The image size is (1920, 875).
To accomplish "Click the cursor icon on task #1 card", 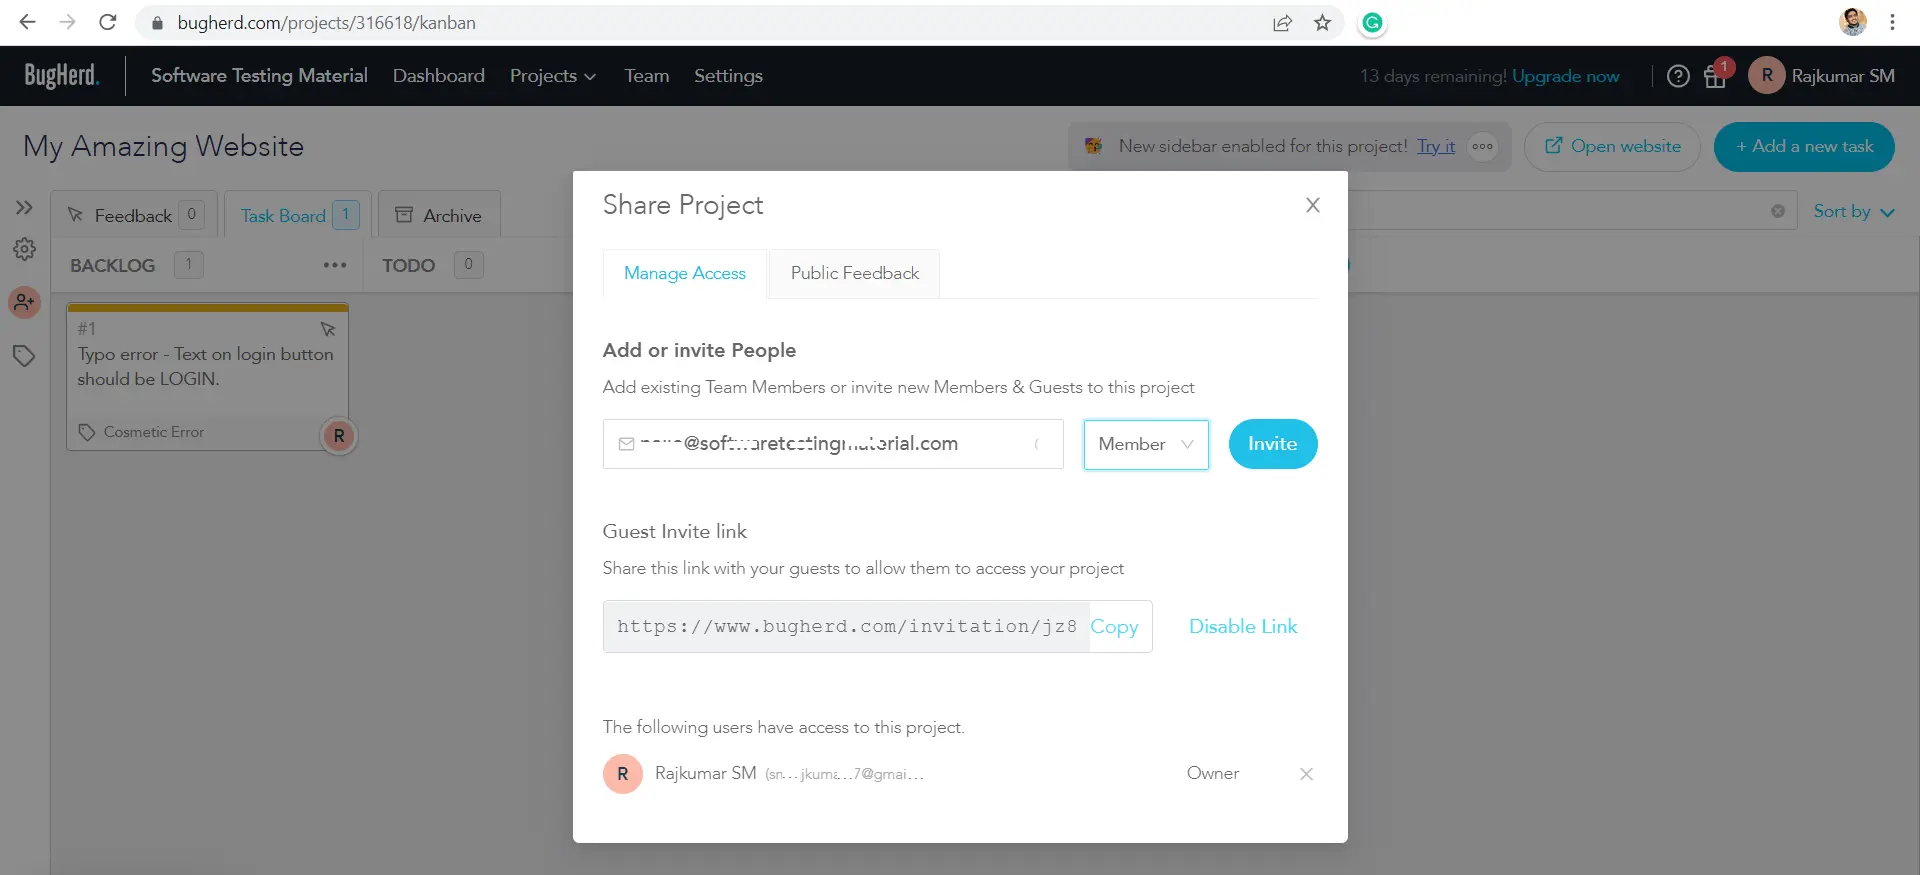I will [x=328, y=329].
